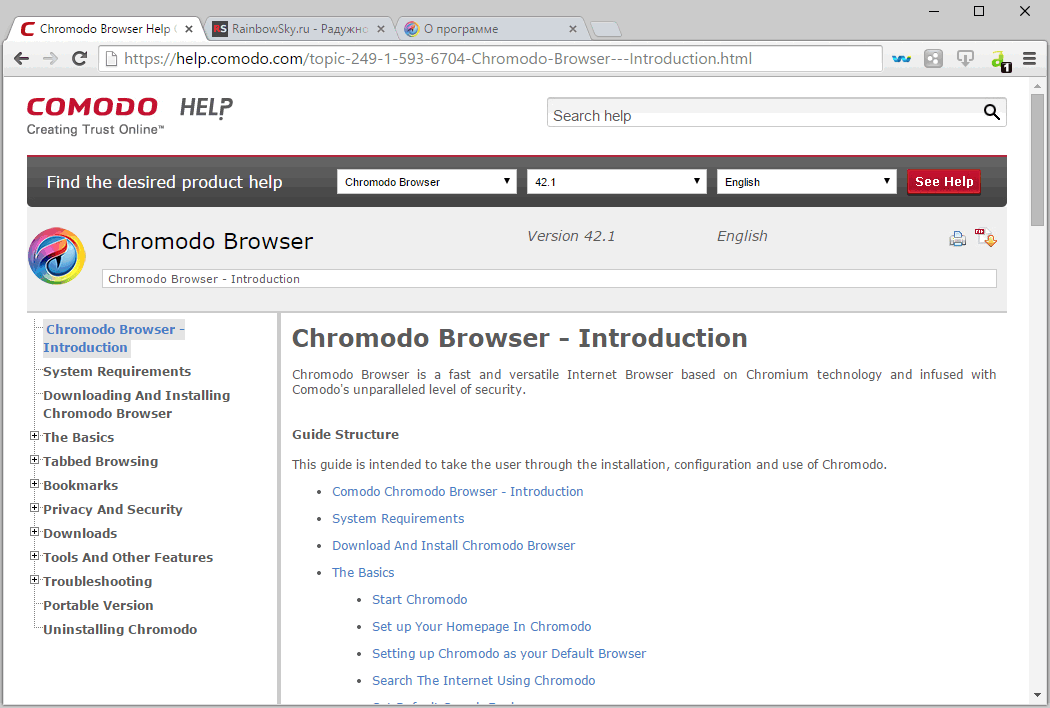Screen dimensions: 1050x708
Task: Click the page scrollbar thumb
Action: (x=1037, y=159)
